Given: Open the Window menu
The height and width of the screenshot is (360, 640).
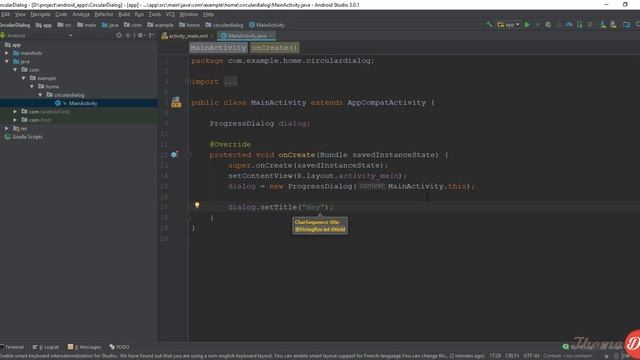Looking at the screenshot, I should point(189,14).
